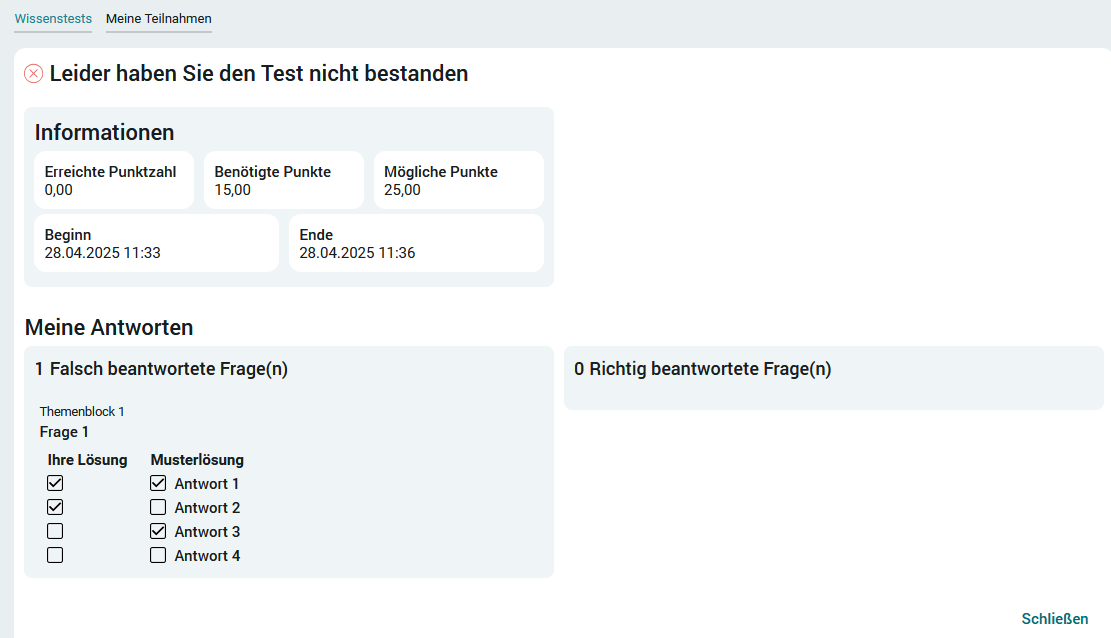Toggle Musterlösung checkbox for Antwort 1
Screen dimensions: 1111x638
click(158, 483)
